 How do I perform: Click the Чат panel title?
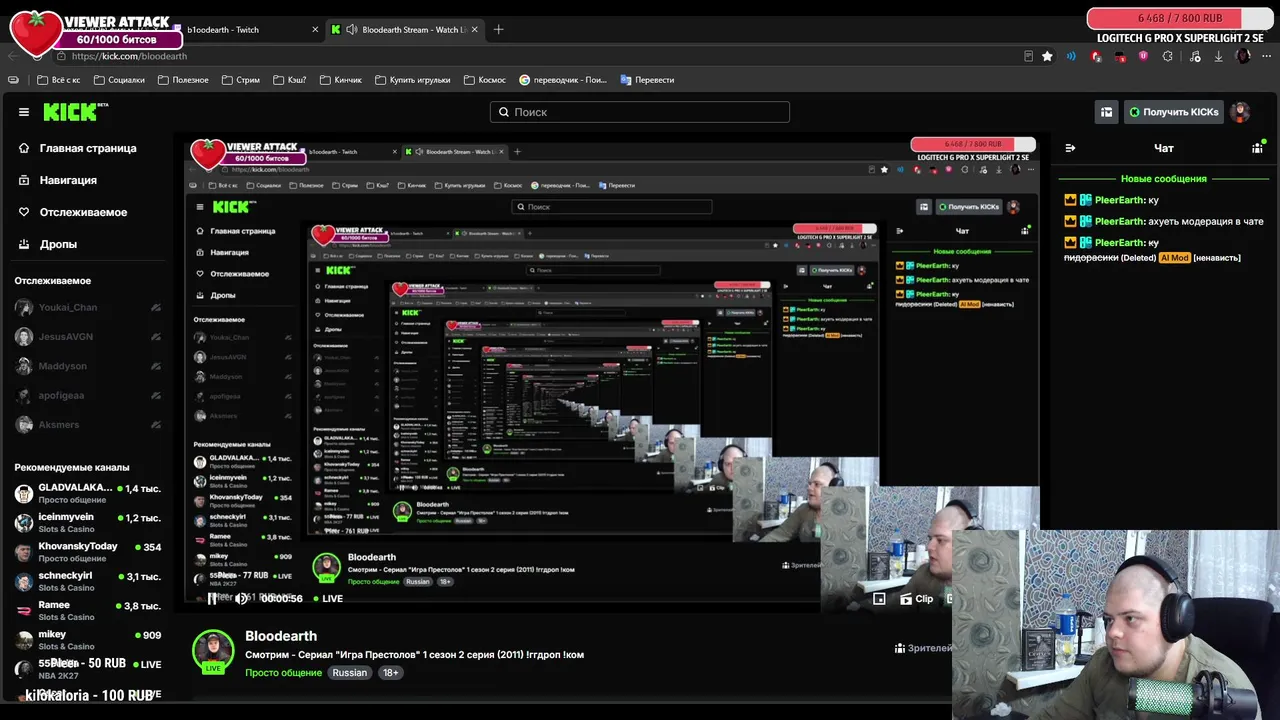[x=1164, y=148]
